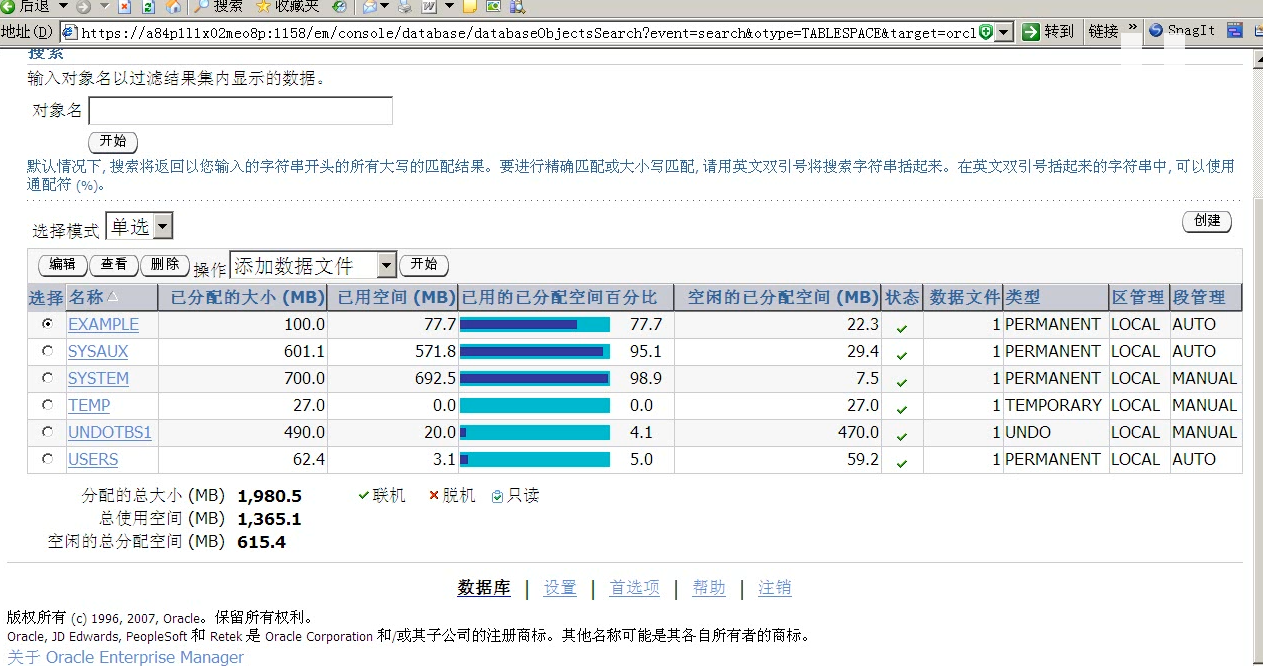This screenshot has height=666, width=1263.
Task: Open the Word edit icon dropdown arrow
Action: click(449, 6)
